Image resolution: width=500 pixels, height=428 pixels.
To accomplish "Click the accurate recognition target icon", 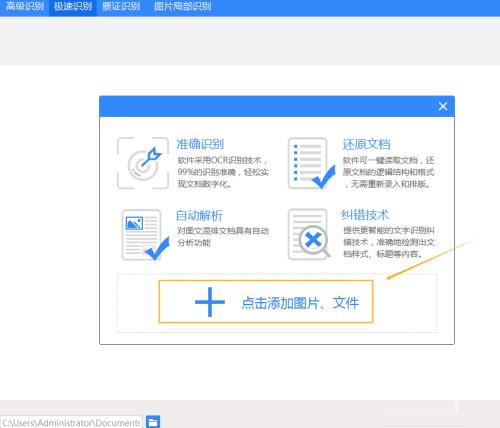I will tap(143, 163).
